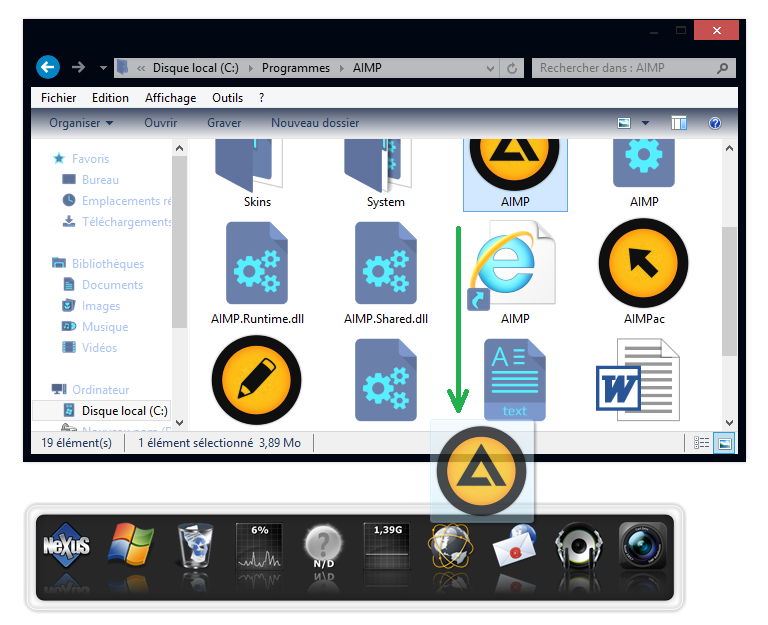Click the CPU usage meter showing 6%
The image size is (768, 625).
[x=259, y=546]
